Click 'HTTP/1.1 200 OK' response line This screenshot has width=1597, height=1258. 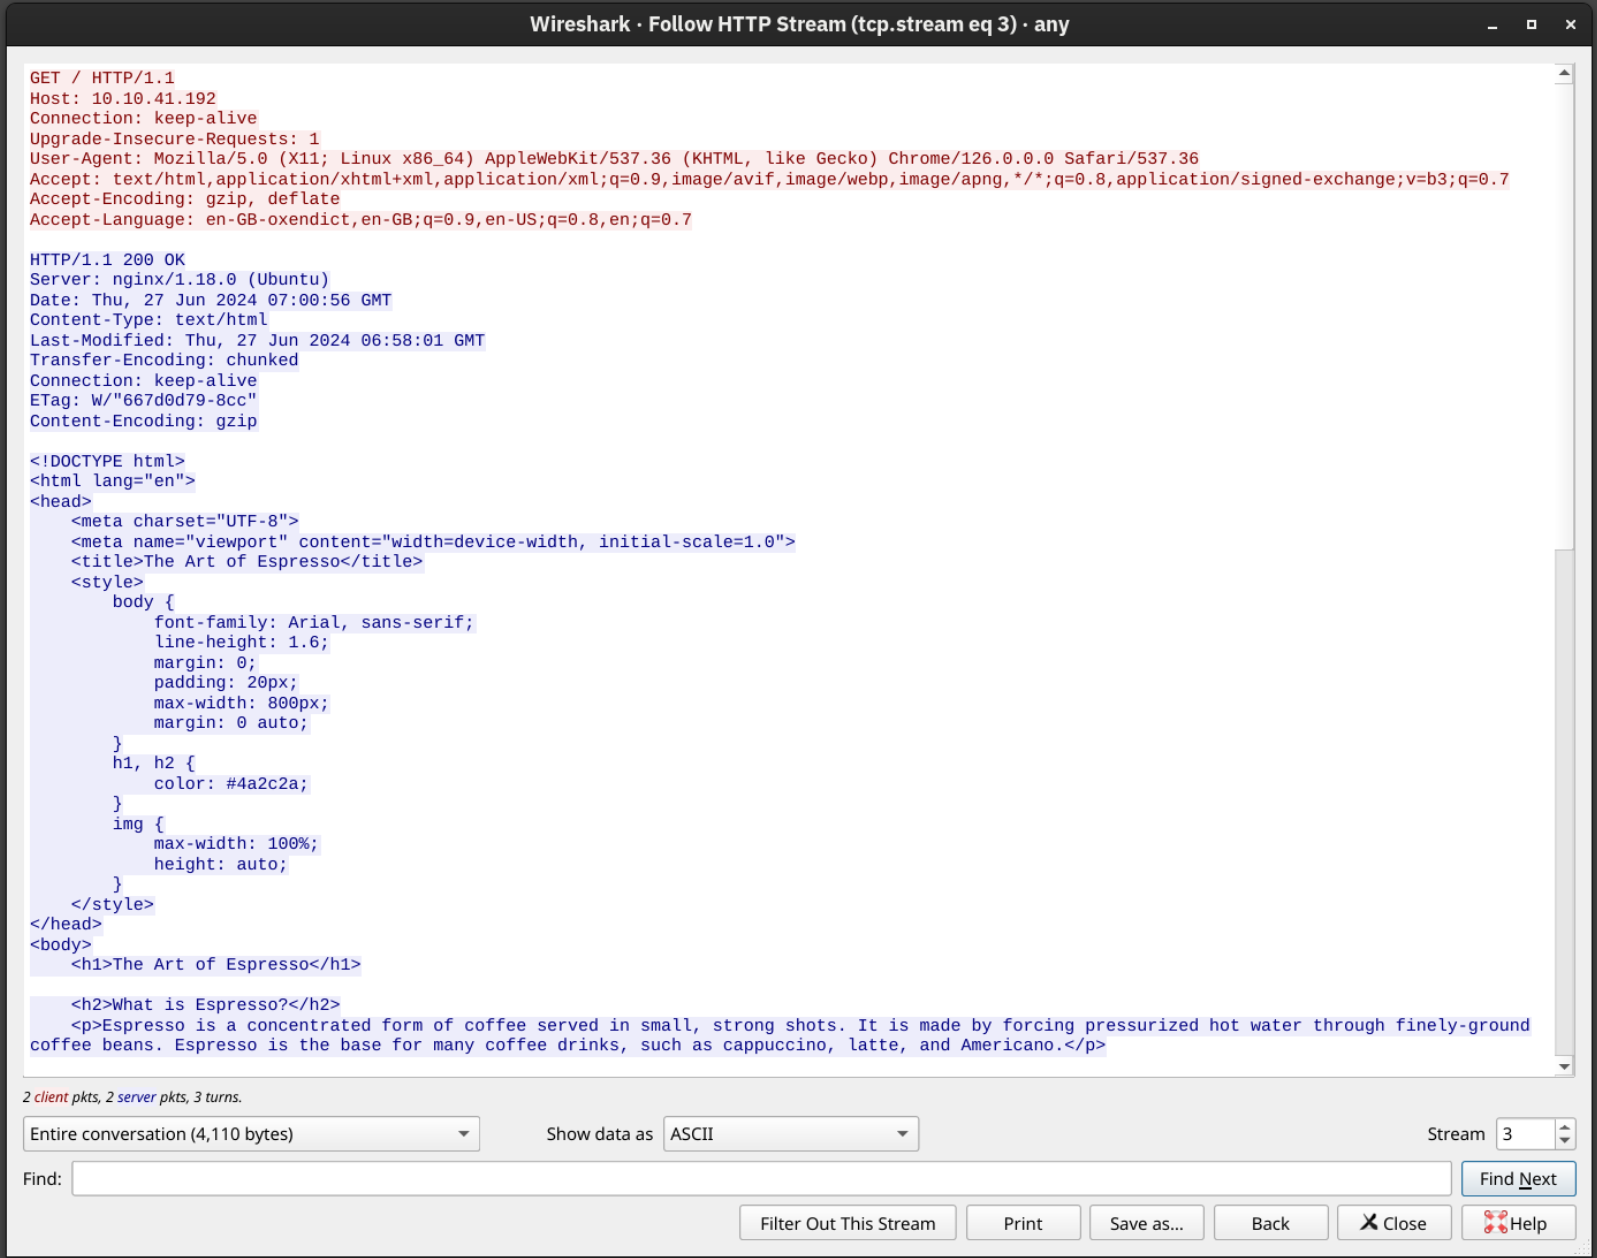pos(107,260)
